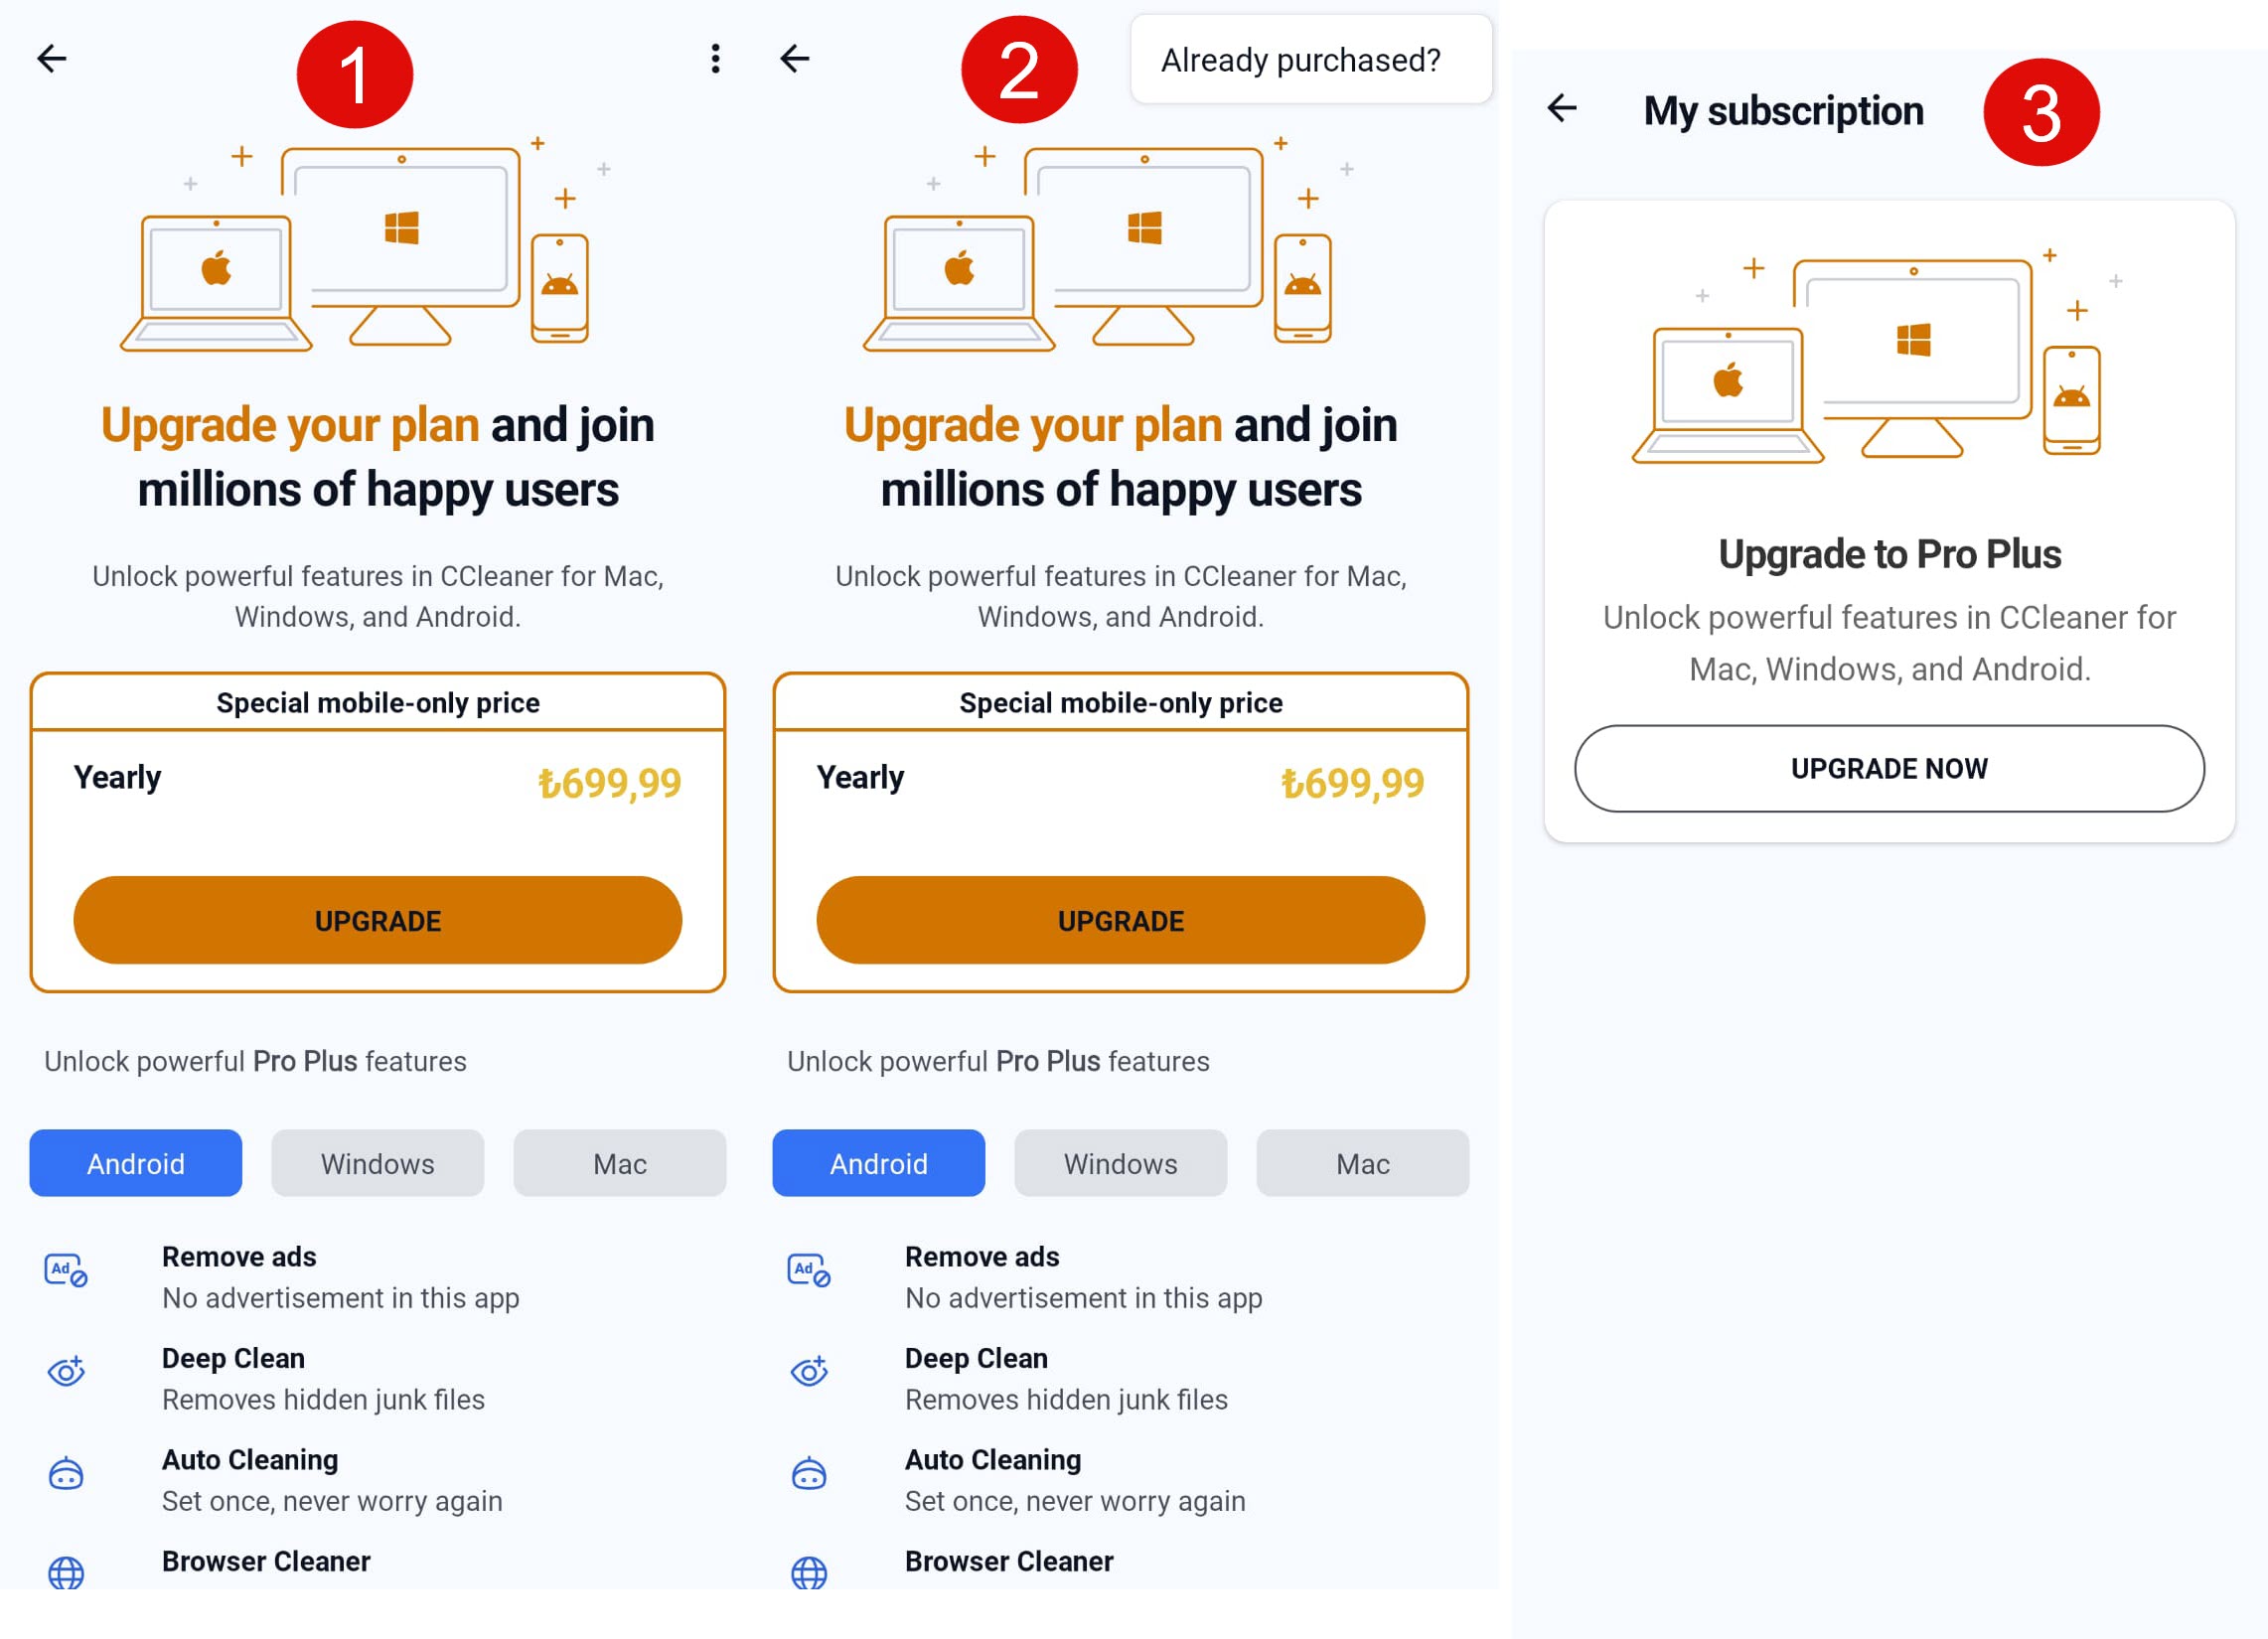Switch to Mac tab in second screen
This screenshot has height=1639, width=2268.
click(x=1362, y=1163)
